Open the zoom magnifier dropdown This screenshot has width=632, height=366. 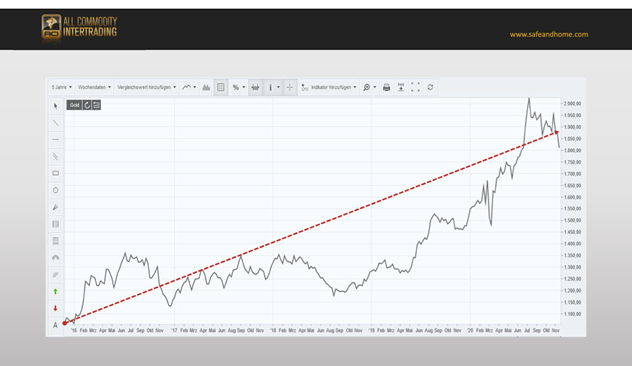[x=369, y=87]
